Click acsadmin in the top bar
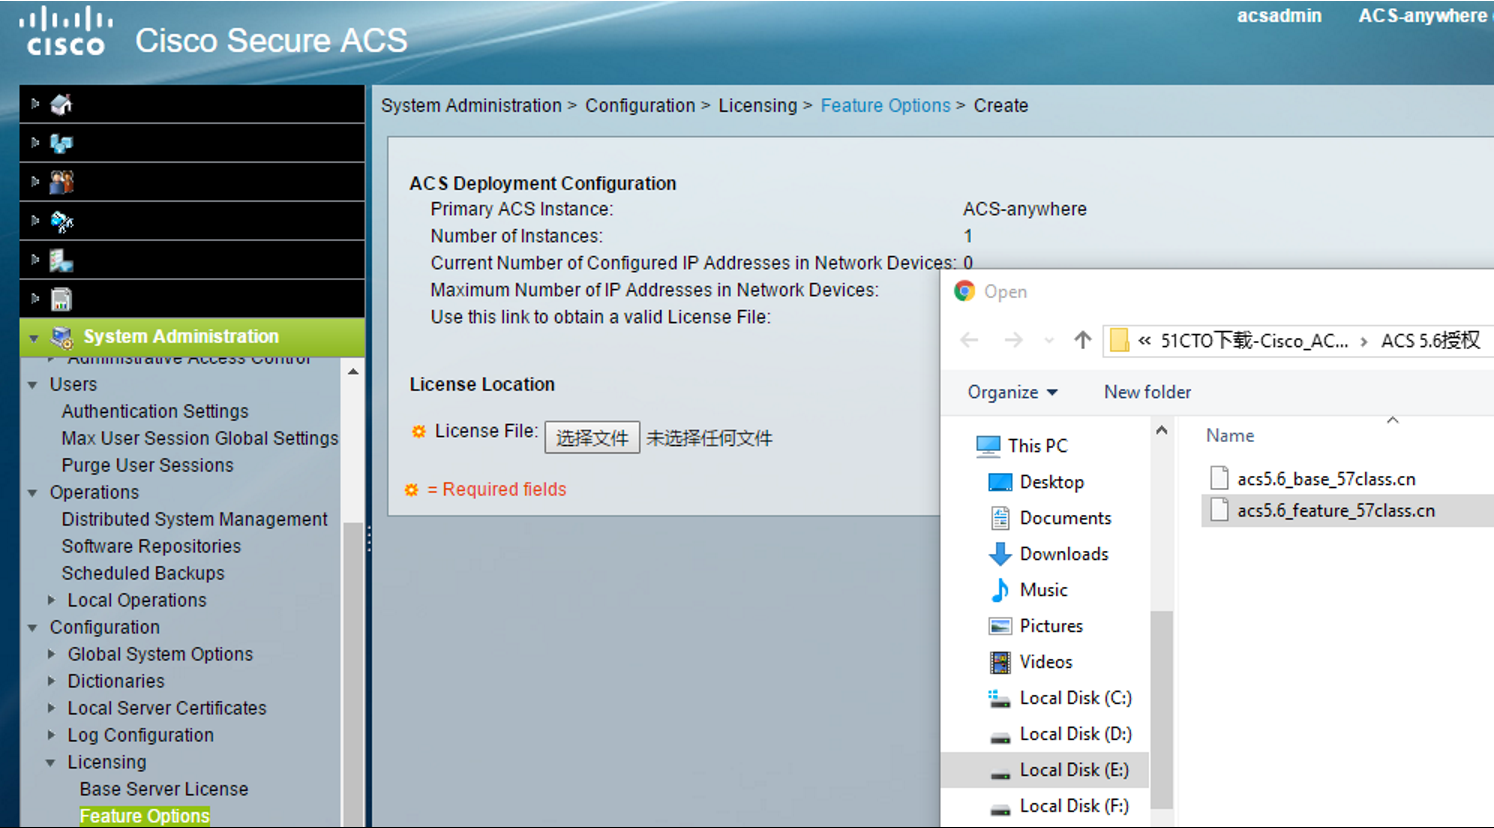Viewport: 1494px width, 828px height. (1280, 16)
